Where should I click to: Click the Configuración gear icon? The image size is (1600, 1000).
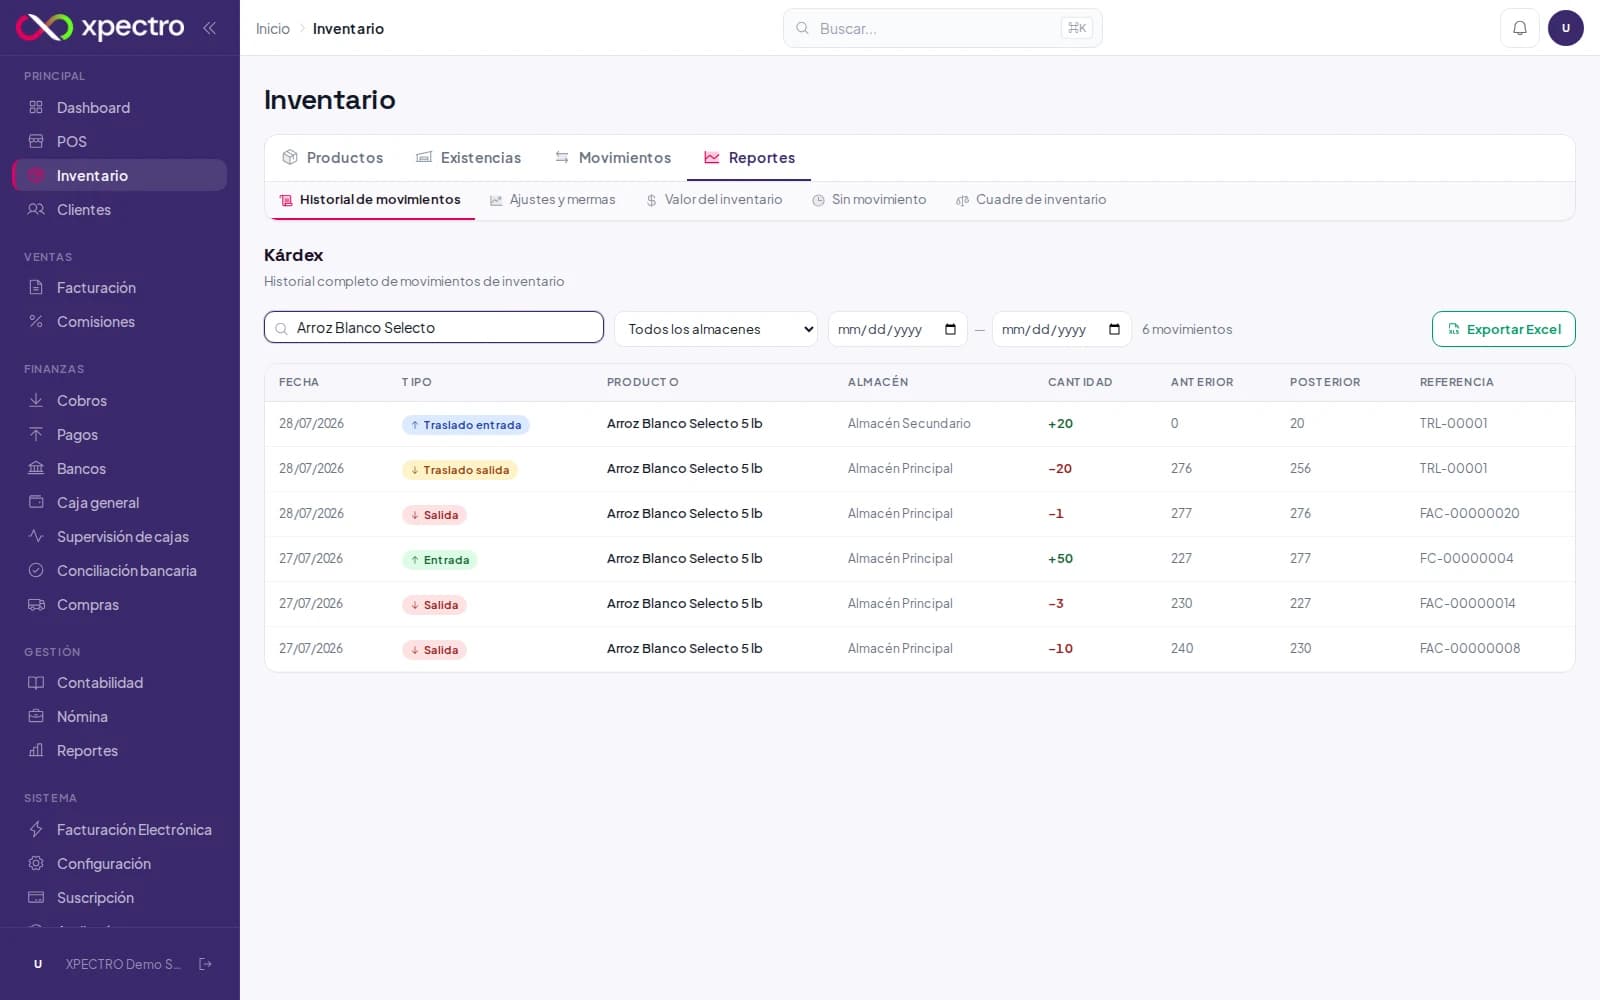click(36, 863)
